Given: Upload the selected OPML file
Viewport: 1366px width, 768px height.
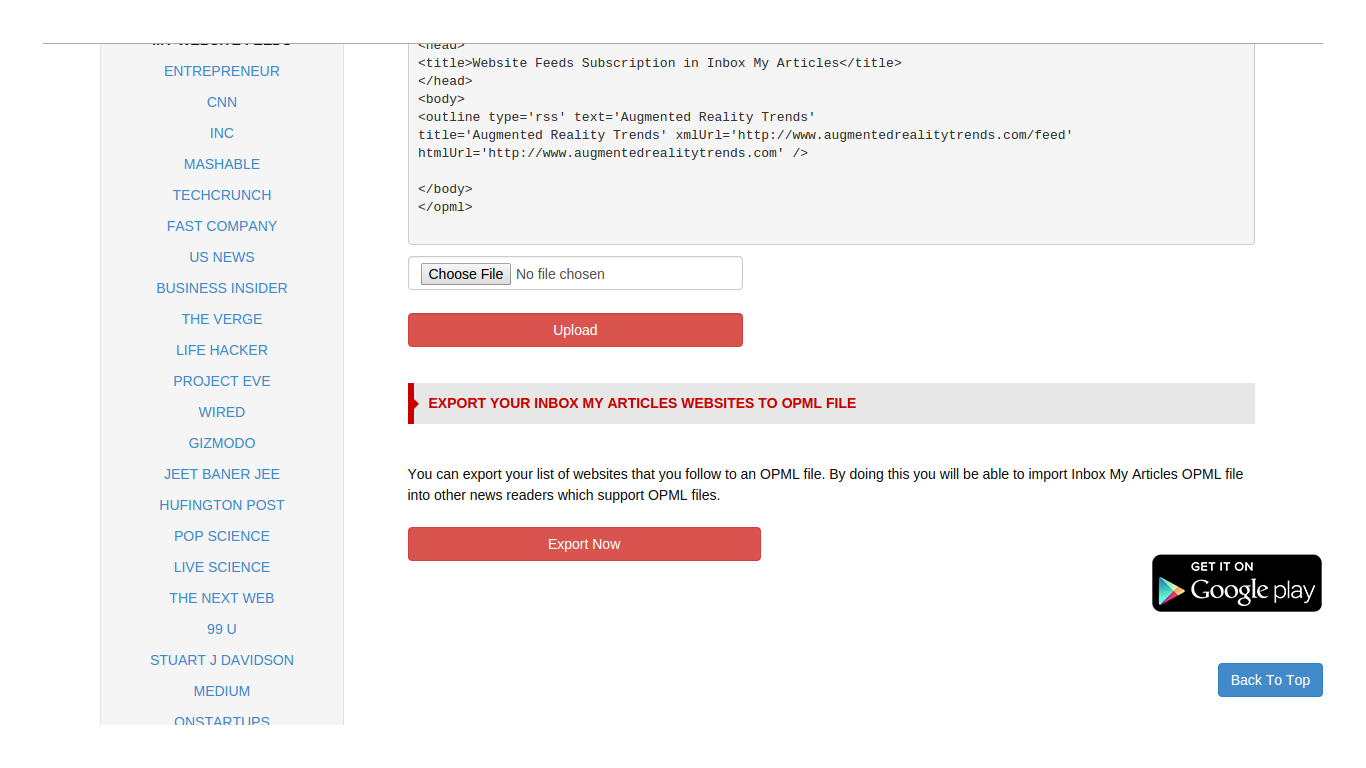Looking at the screenshot, I should tap(575, 330).
